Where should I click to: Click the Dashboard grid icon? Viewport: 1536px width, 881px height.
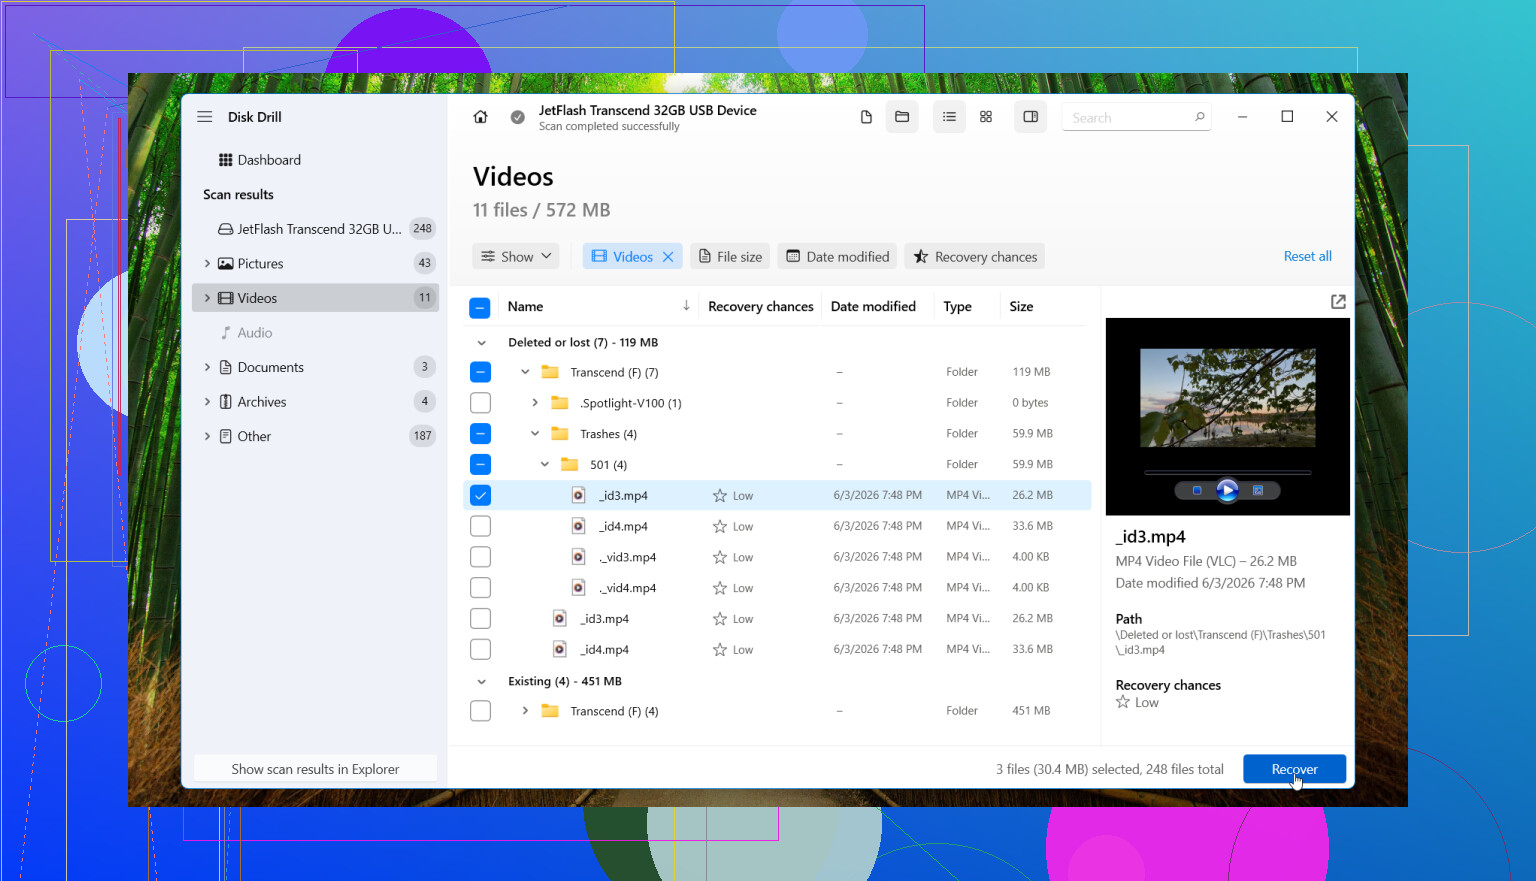point(225,160)
